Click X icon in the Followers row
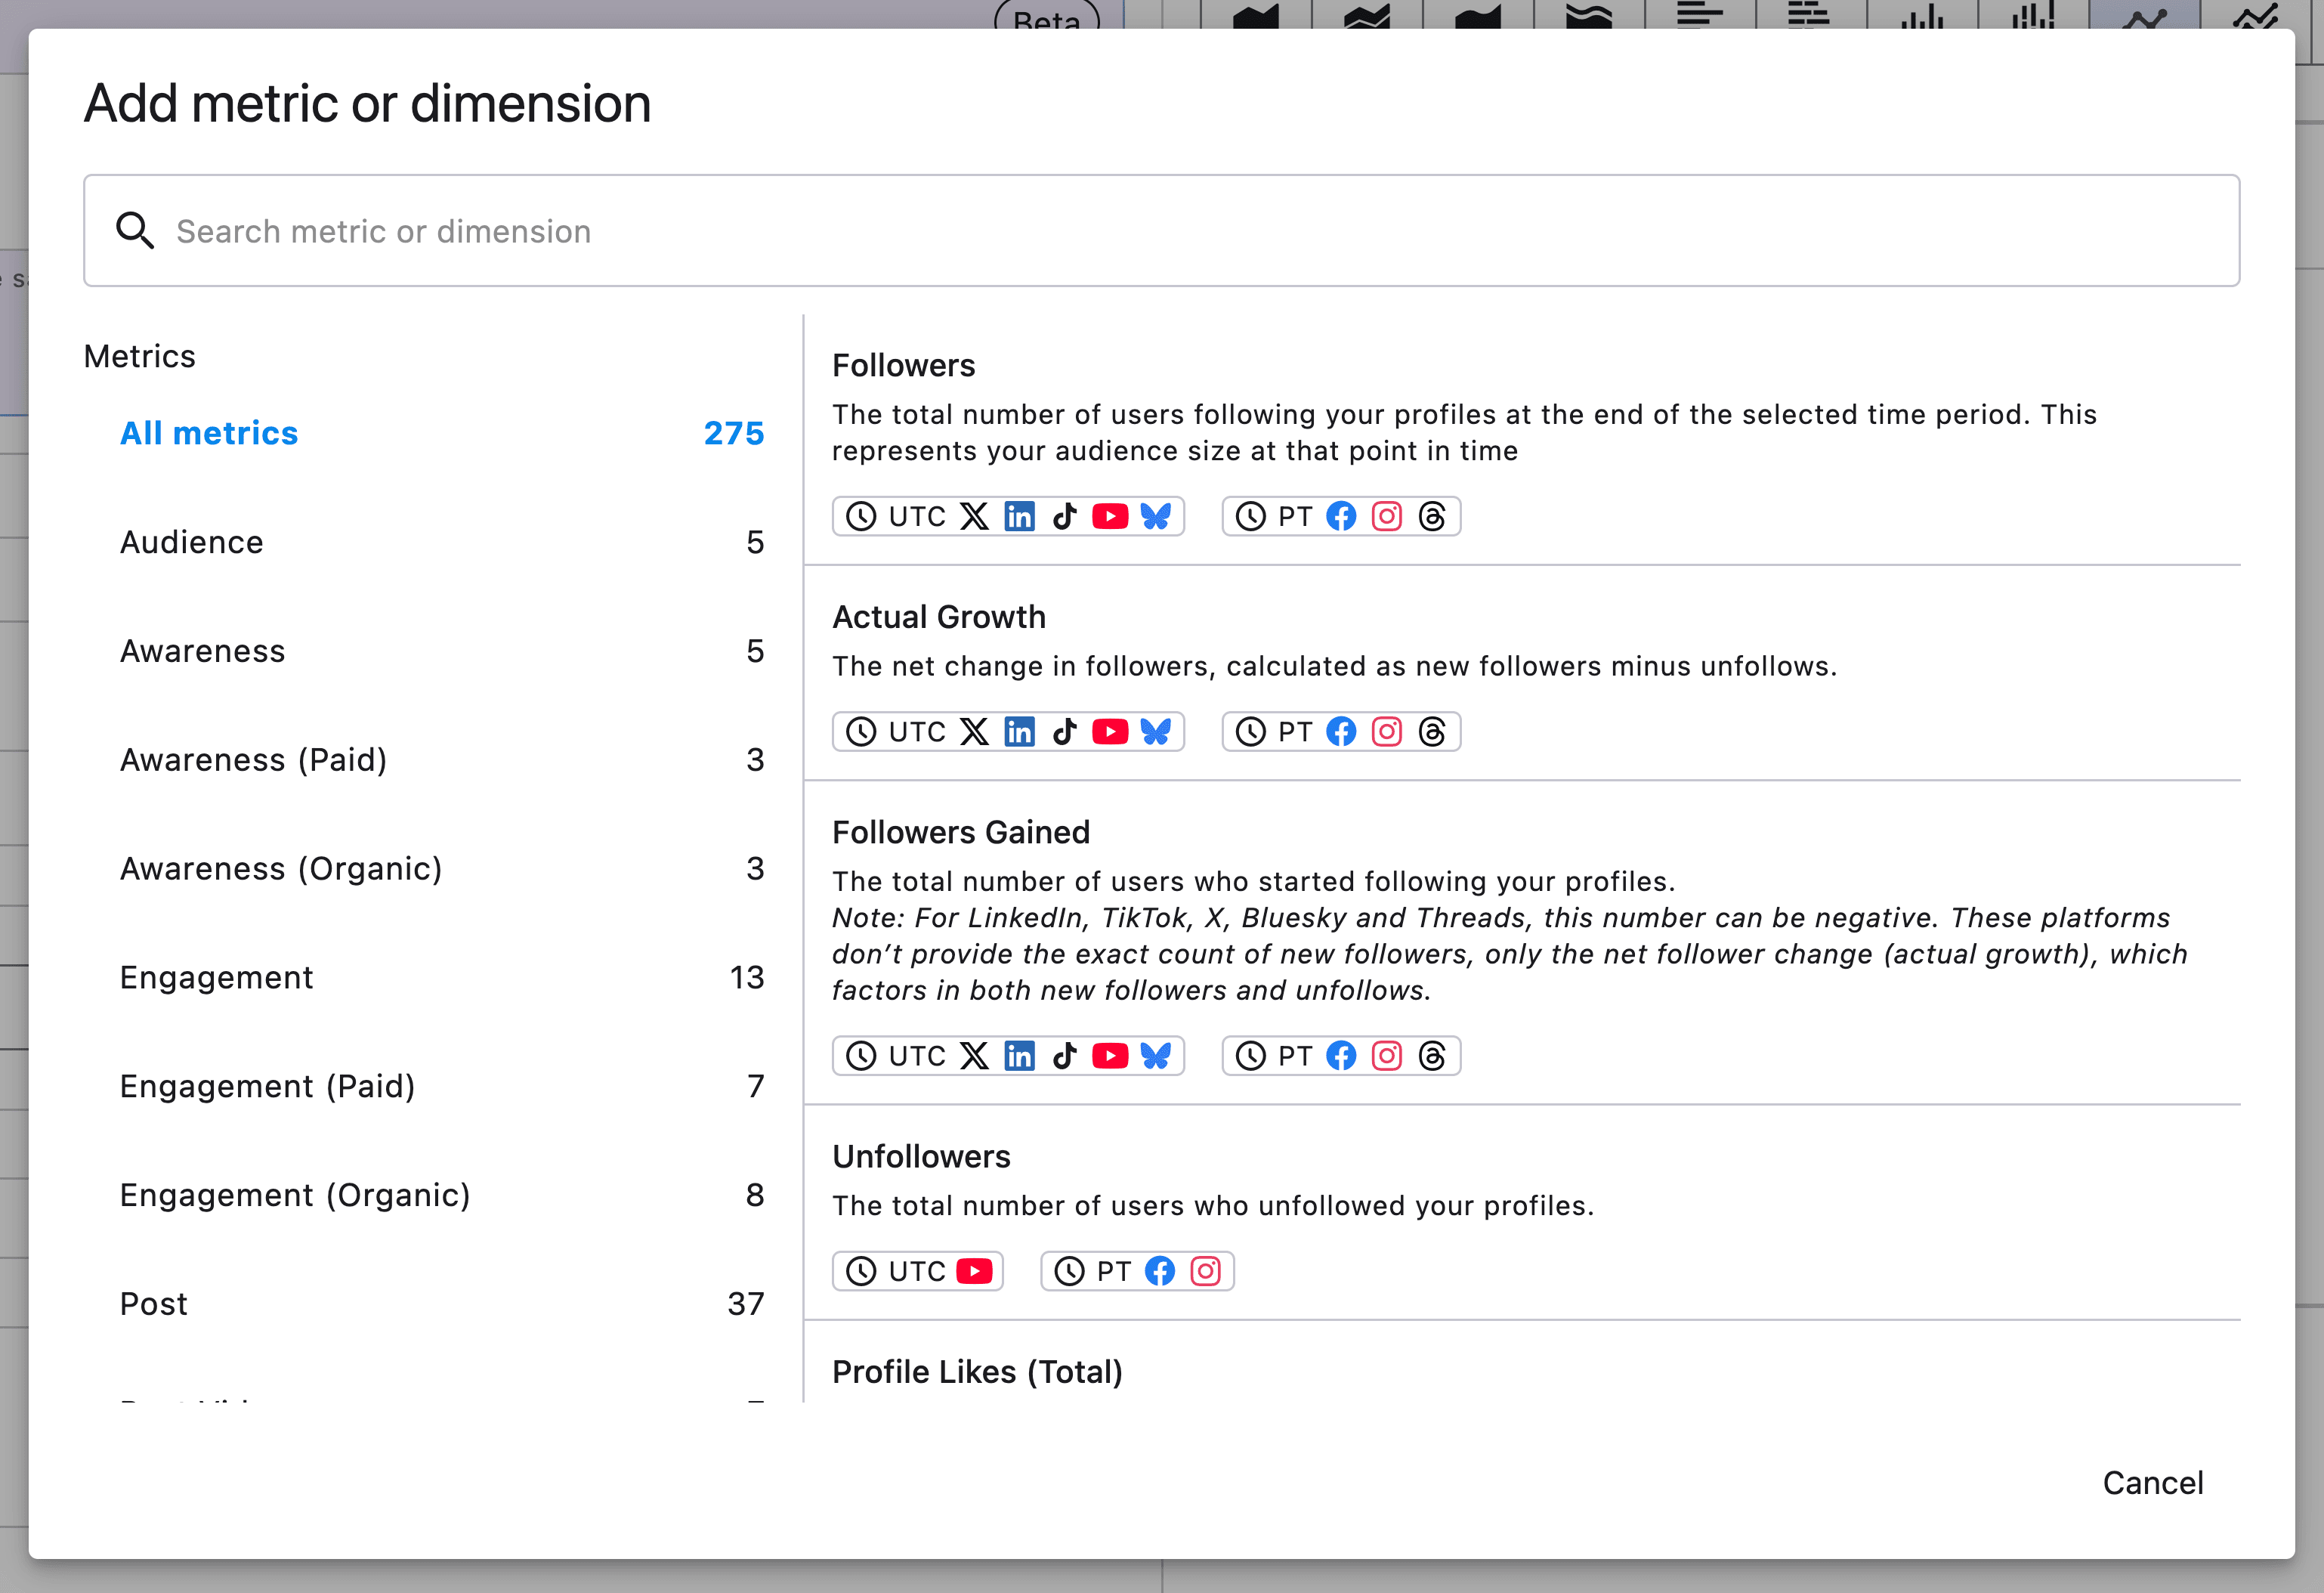 [974, 517]
